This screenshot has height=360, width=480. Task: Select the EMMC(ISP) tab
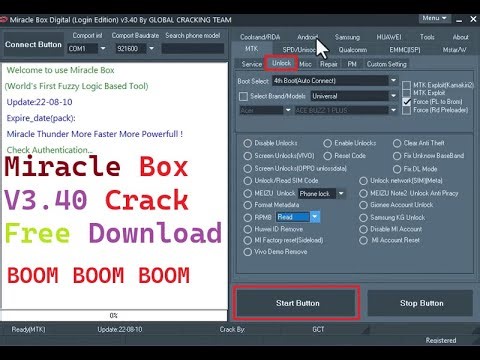pos(405,50)
